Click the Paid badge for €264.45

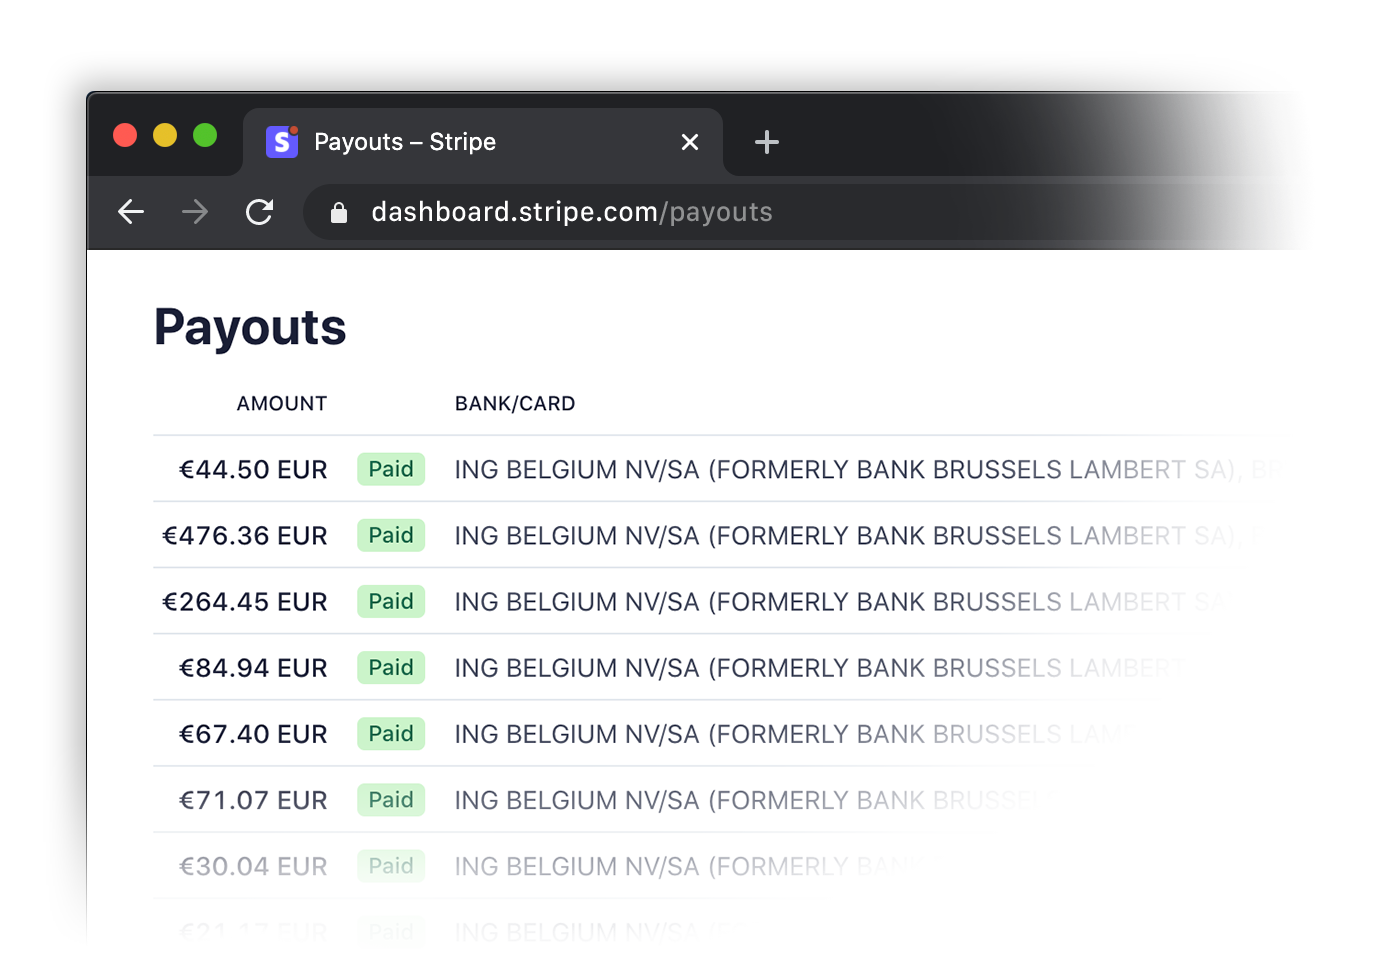391,601
